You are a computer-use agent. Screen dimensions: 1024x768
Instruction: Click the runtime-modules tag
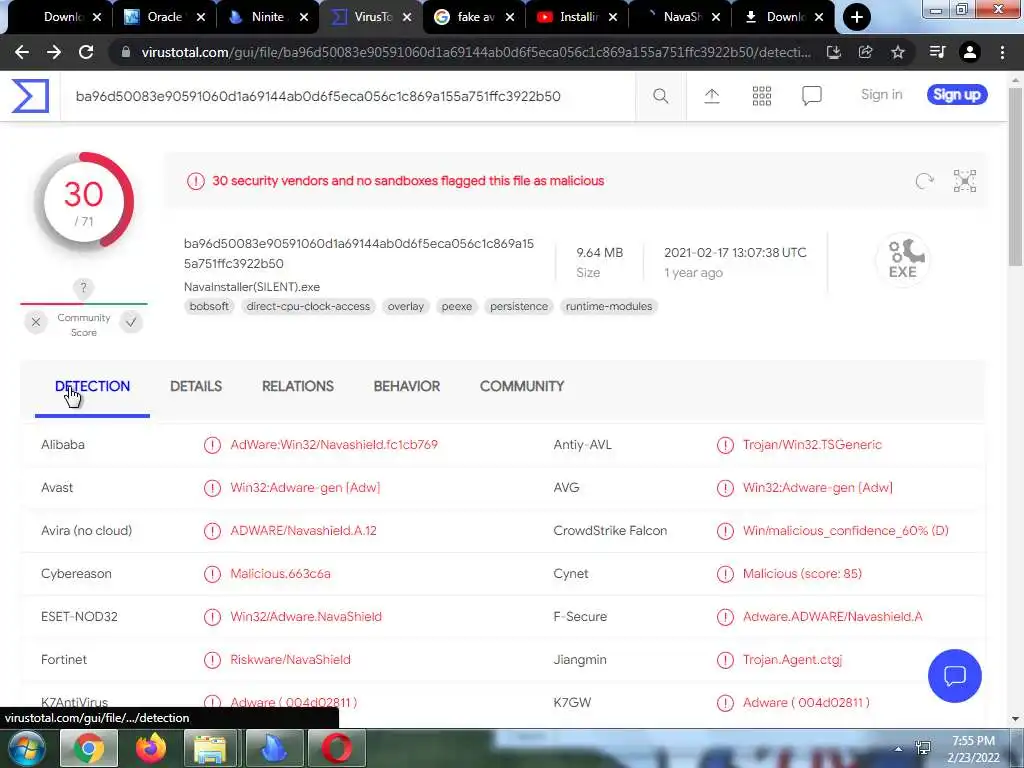point(609,306)
